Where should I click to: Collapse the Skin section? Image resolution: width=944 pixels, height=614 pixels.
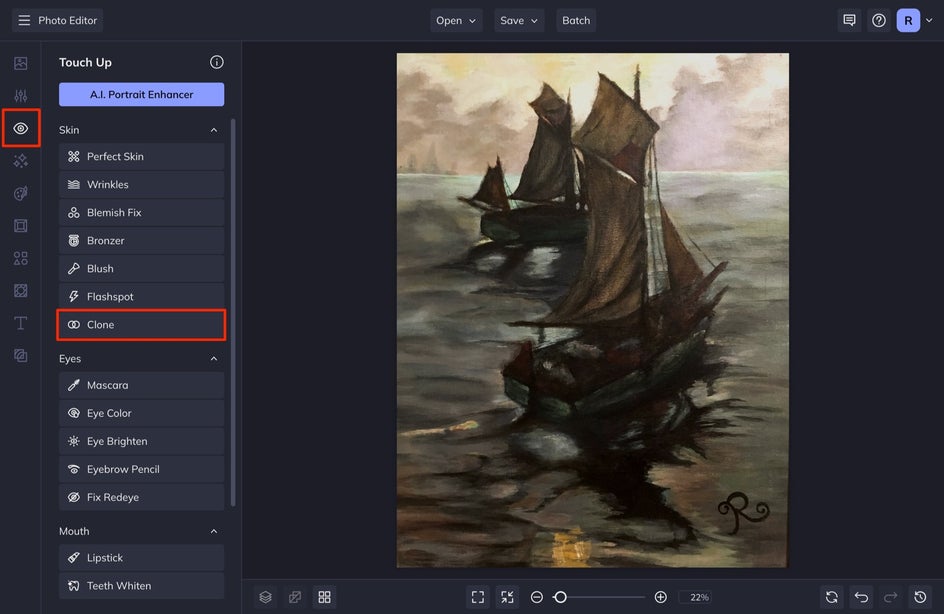(x=214, y=130)
